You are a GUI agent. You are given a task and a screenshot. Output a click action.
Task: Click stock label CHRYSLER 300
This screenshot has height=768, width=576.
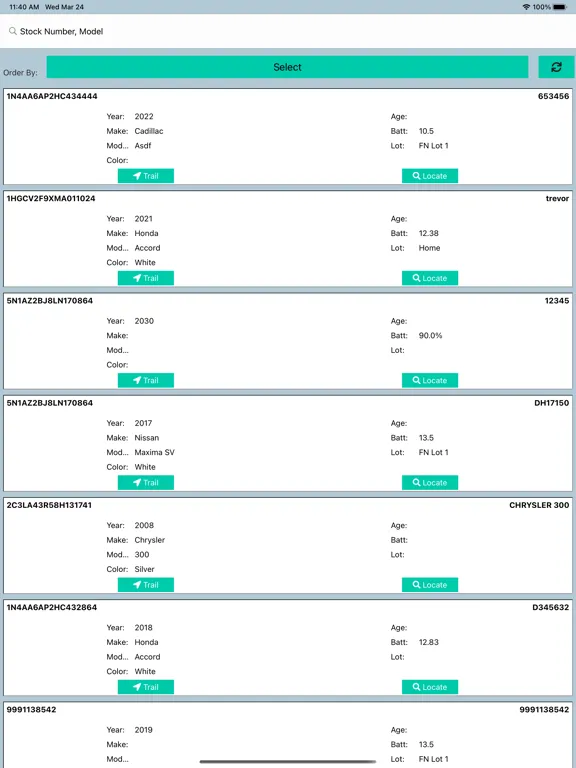point(539,505)
